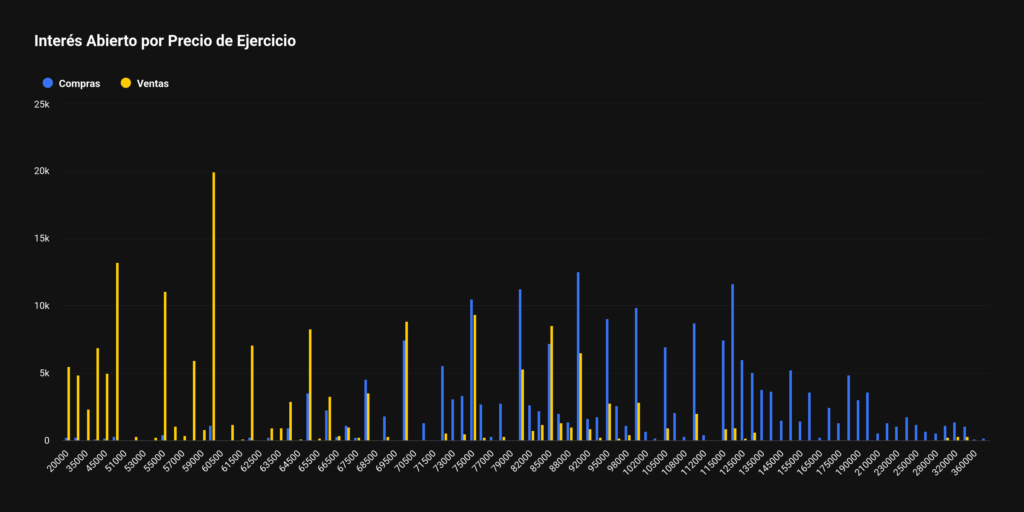Viewport: 1024px width, 512px height.
Task: Click the 5k y-axis label
Action: (x=43, y=373)
